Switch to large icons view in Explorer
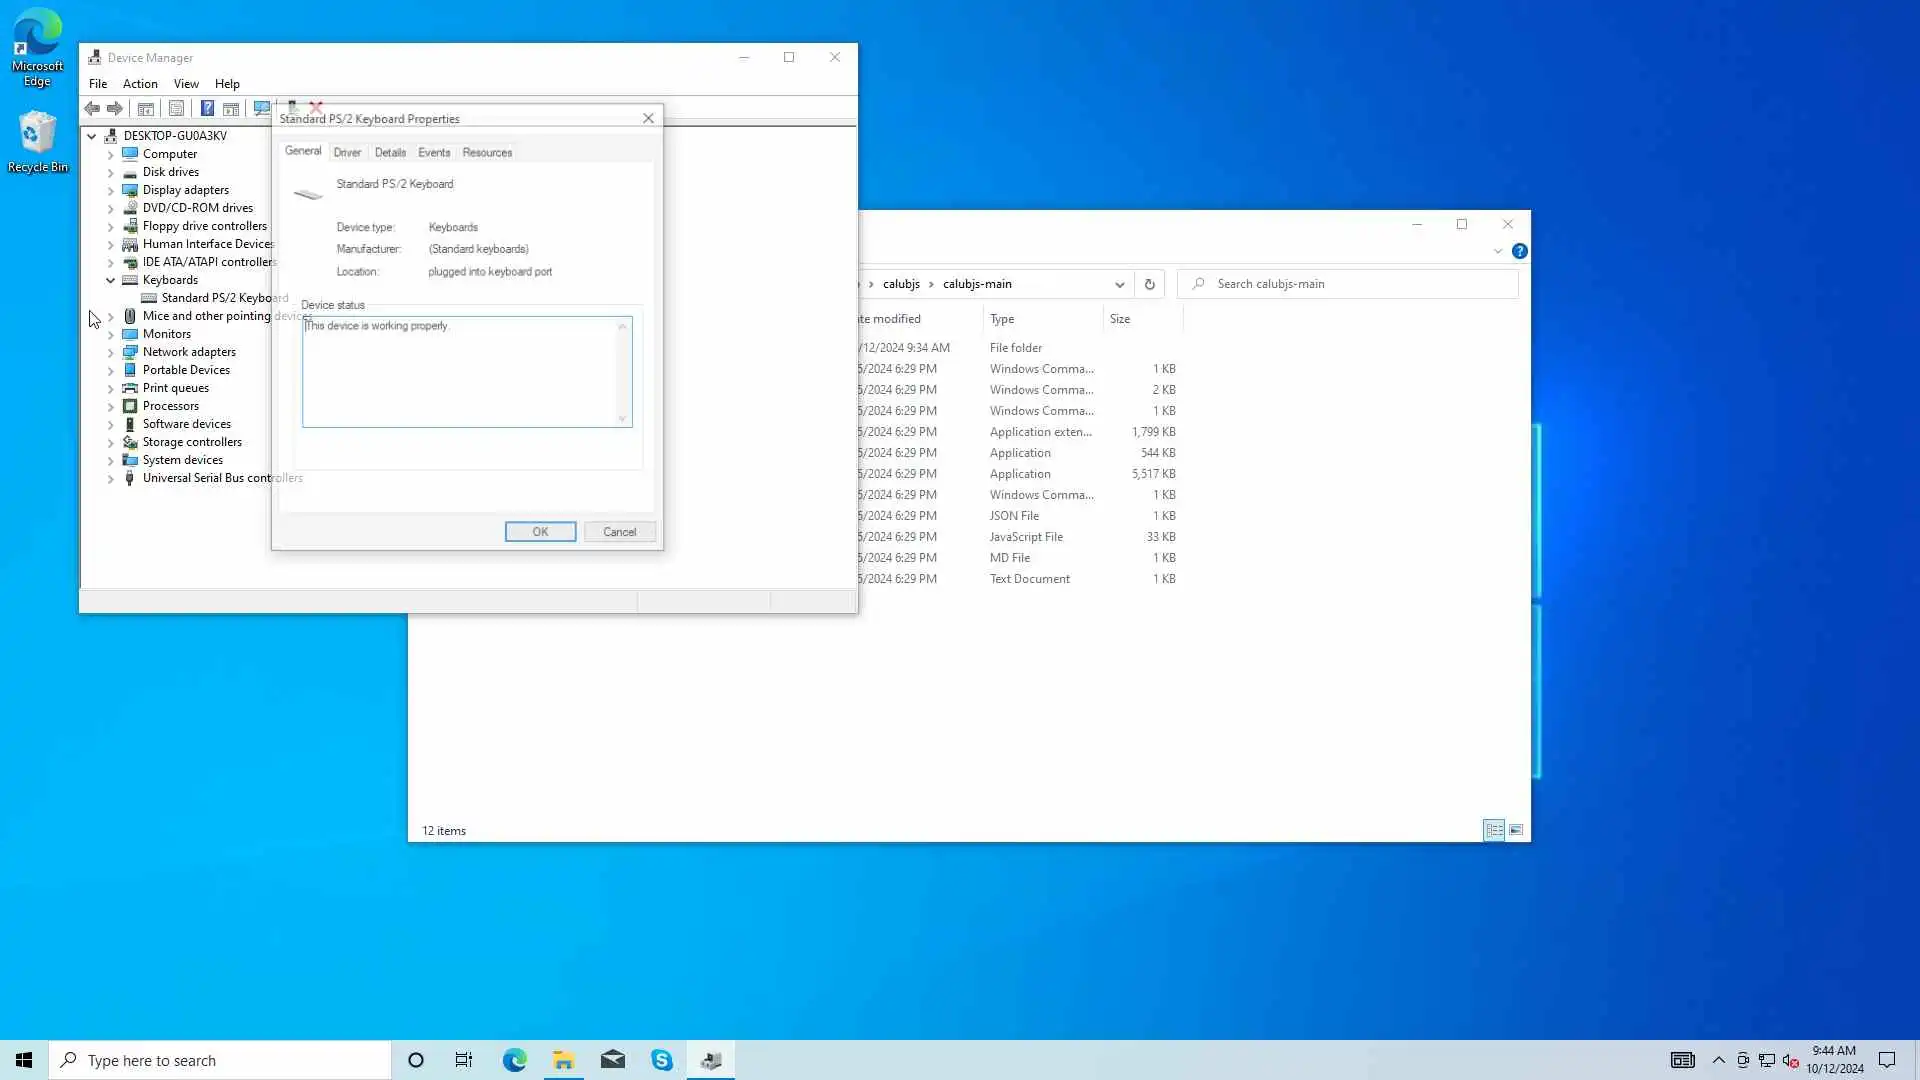 click(1516, 830)
